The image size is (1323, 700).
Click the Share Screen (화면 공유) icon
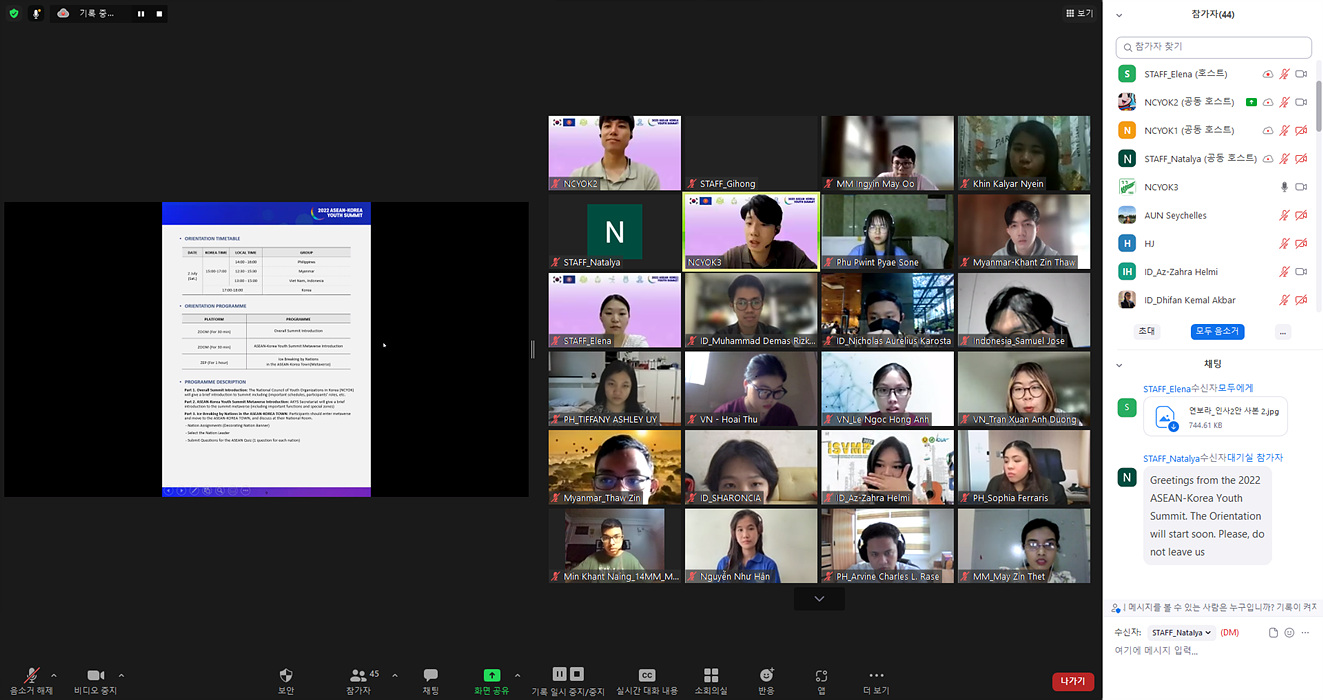click(x=491, y=677)
